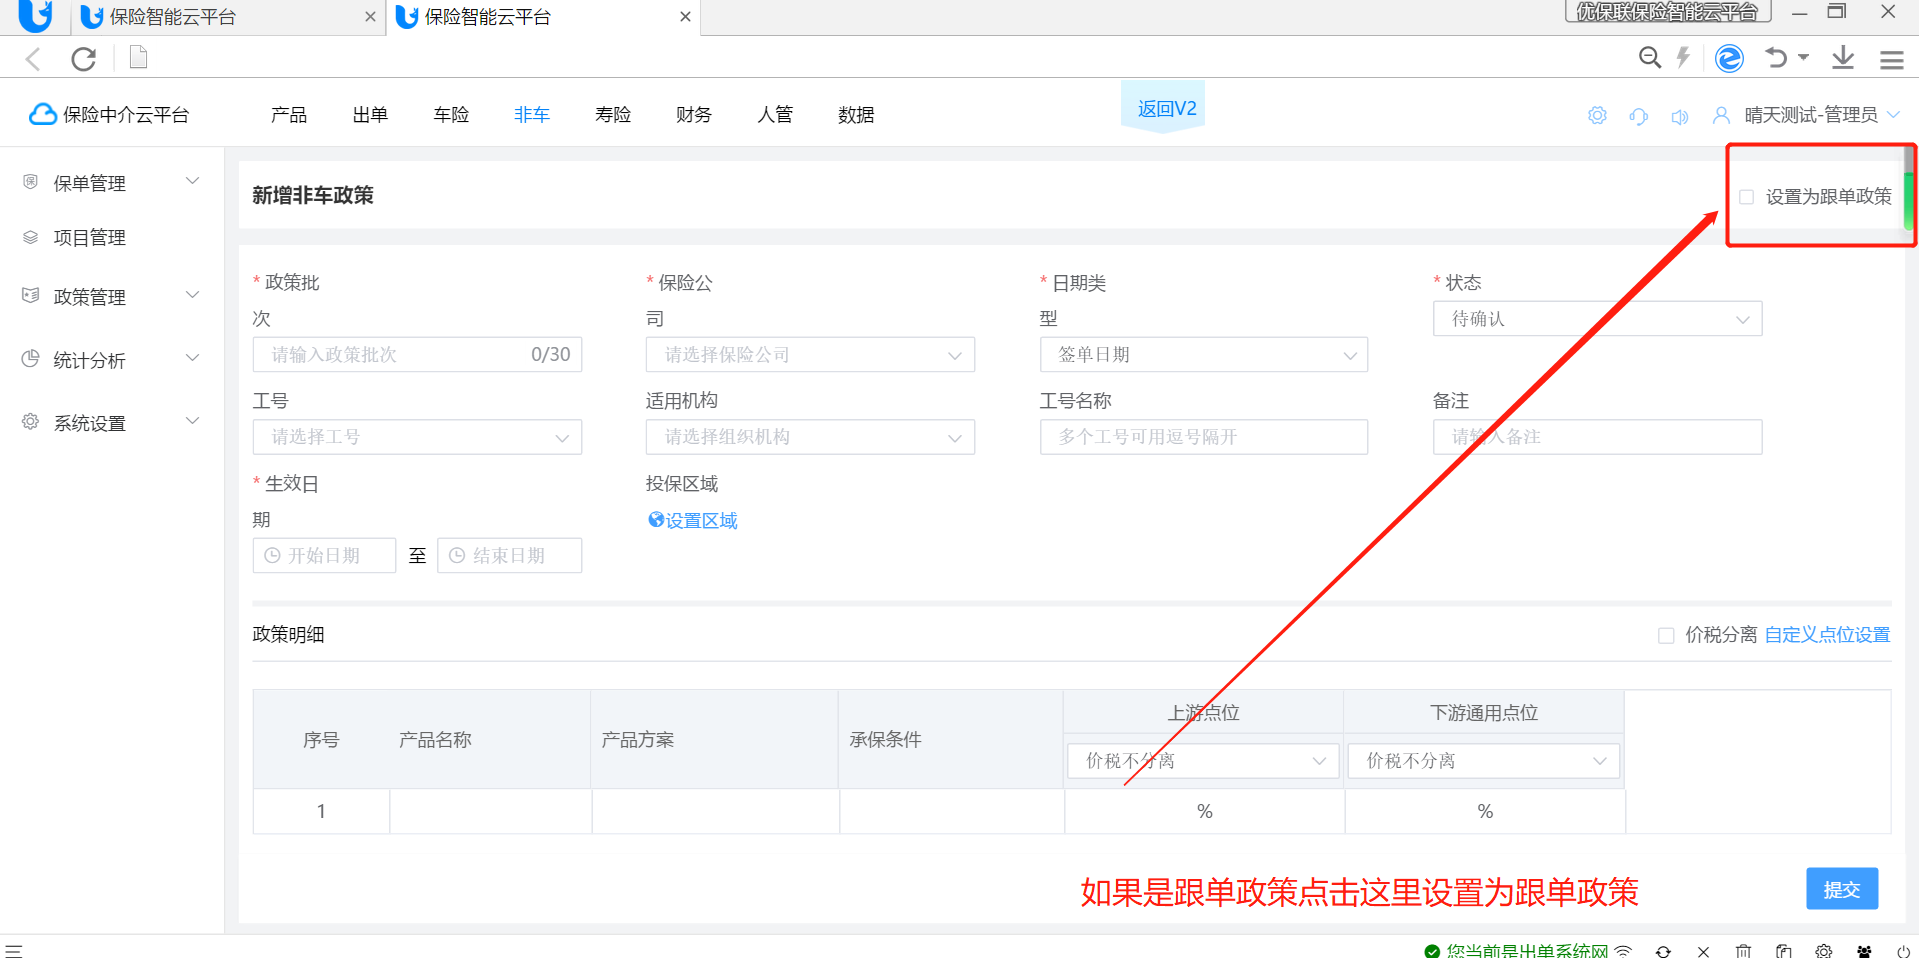The height and width of the screenshot is (958, 1919).
Task: Open 下游通用点位 价税不分离 dropdown
Action: [x=1484, y=761]
